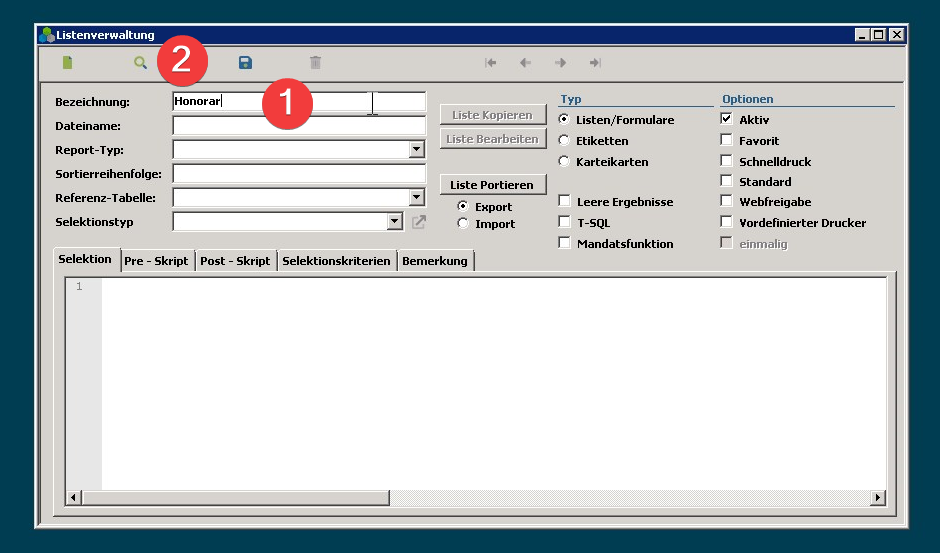Click the Liste Kopieren button
940x553 pixels.
coord(493,115)
